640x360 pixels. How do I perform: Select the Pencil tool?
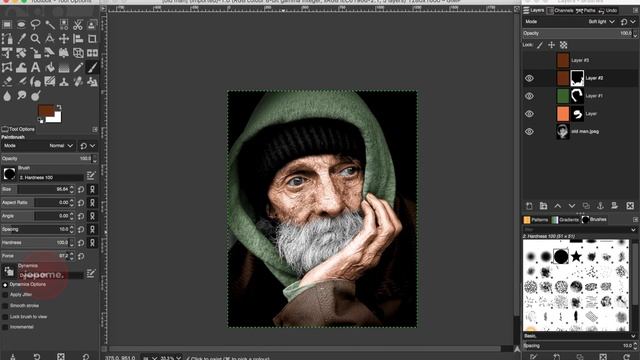tap(78, 67)
